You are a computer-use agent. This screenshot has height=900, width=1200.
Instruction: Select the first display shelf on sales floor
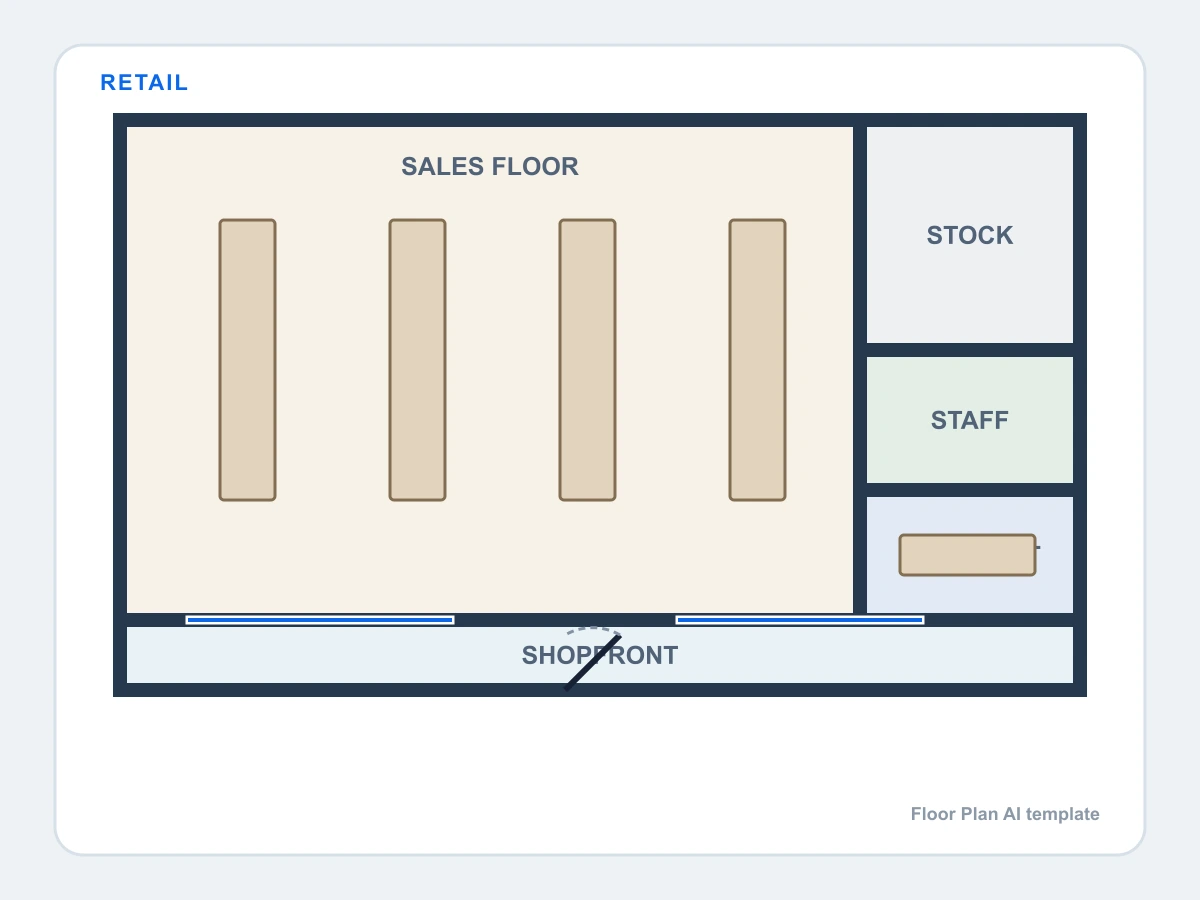point(247,360)
